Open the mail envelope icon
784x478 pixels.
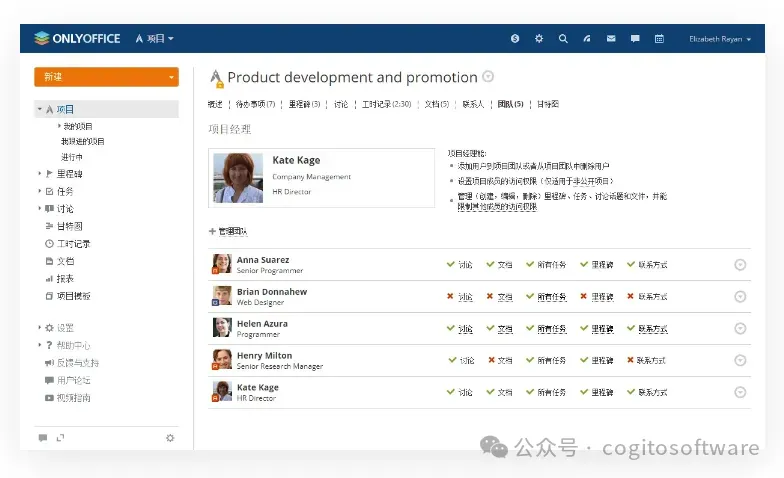point(611,39)
